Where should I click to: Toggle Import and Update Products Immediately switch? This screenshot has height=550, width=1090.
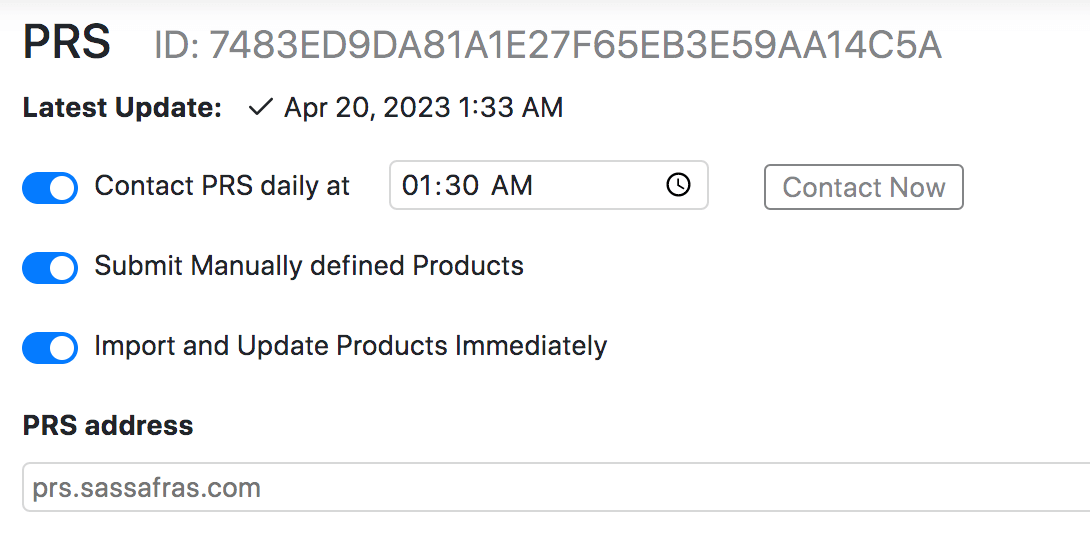pos(50,347)
